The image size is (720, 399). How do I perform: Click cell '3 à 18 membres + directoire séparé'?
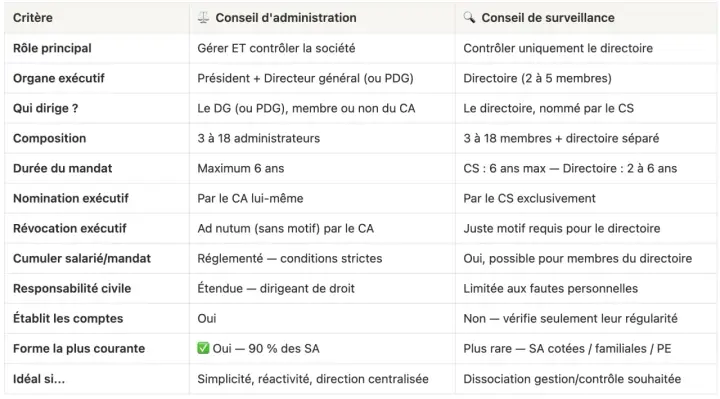tap(561, 138)
